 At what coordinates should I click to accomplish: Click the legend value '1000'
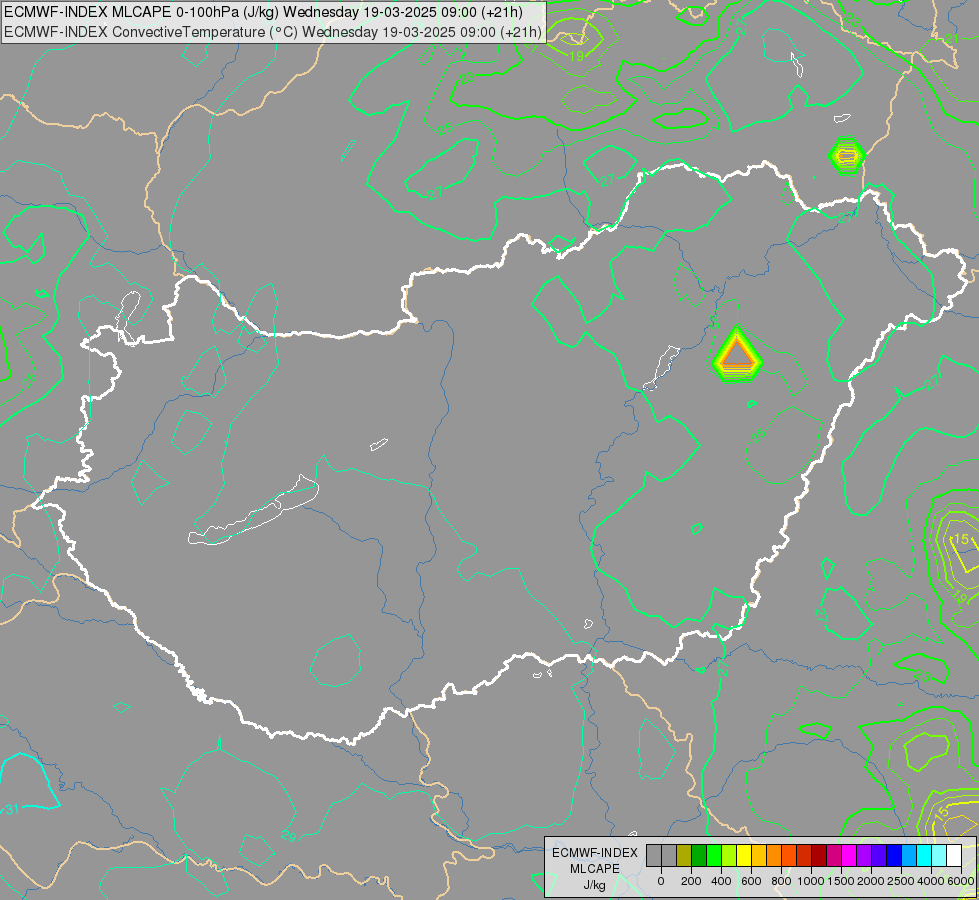(811, 881)
